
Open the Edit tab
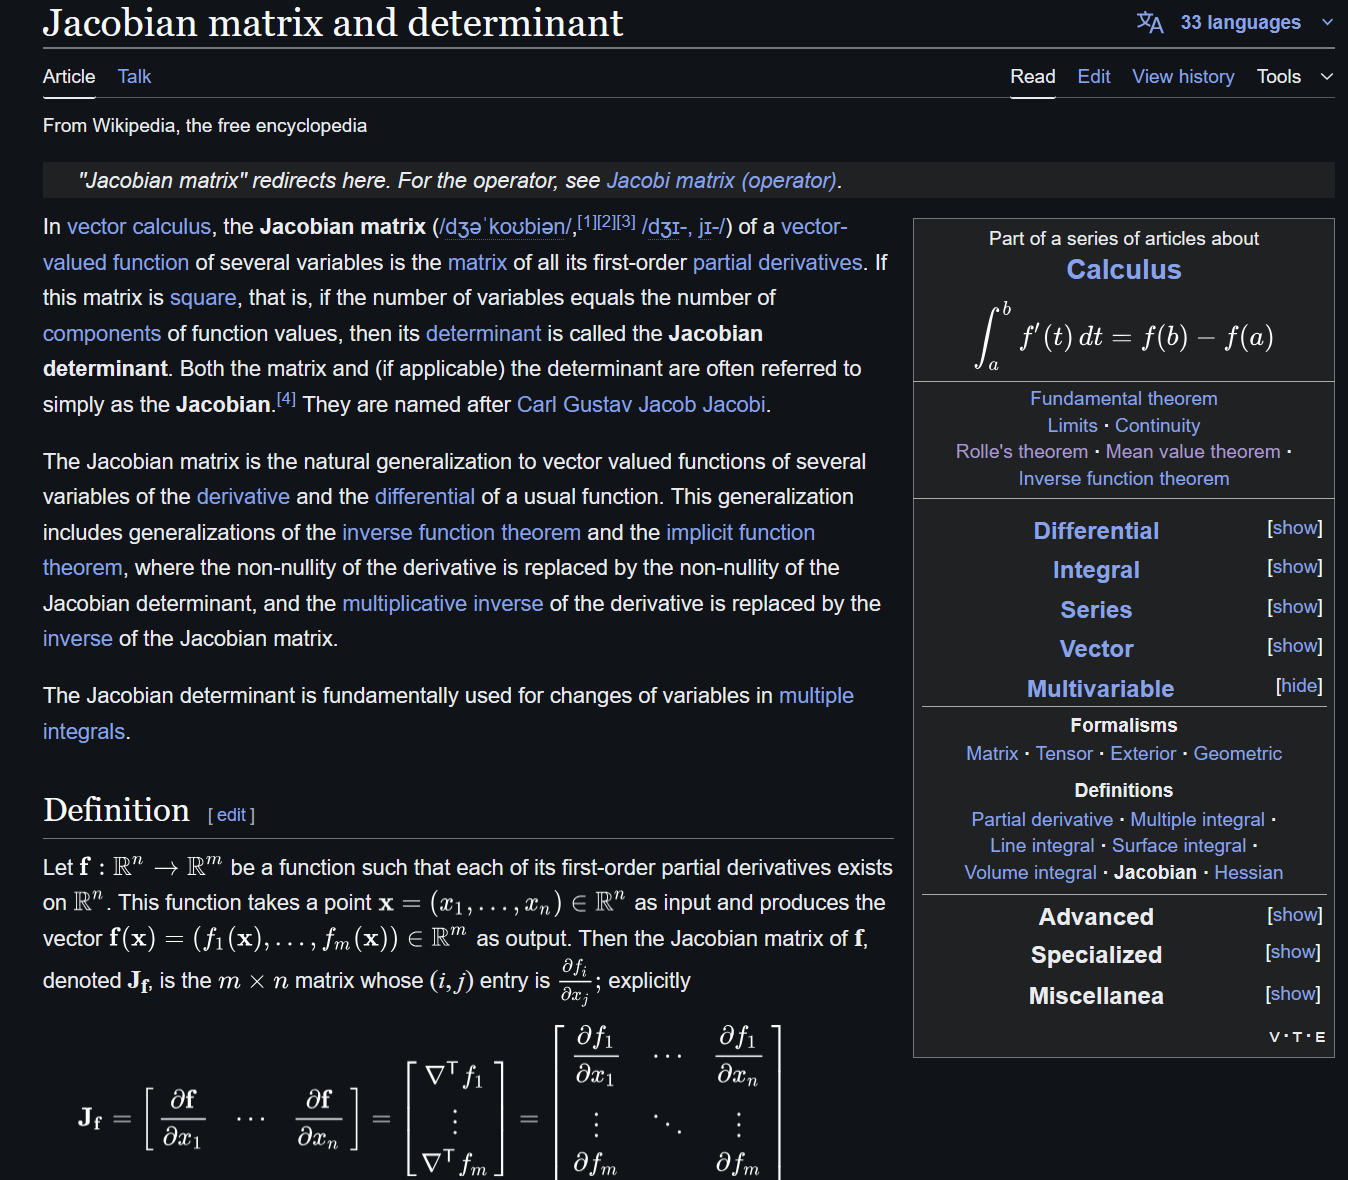pos(1094,76)
